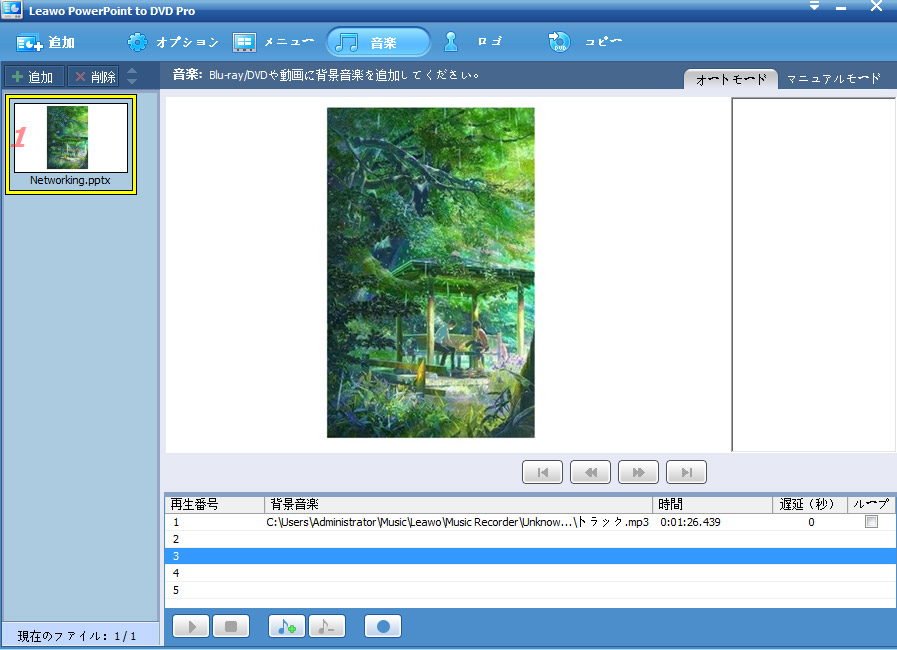Click the 背景音楽 column header
The width and height of the screenshot is (897, 650).
[458, 504]
